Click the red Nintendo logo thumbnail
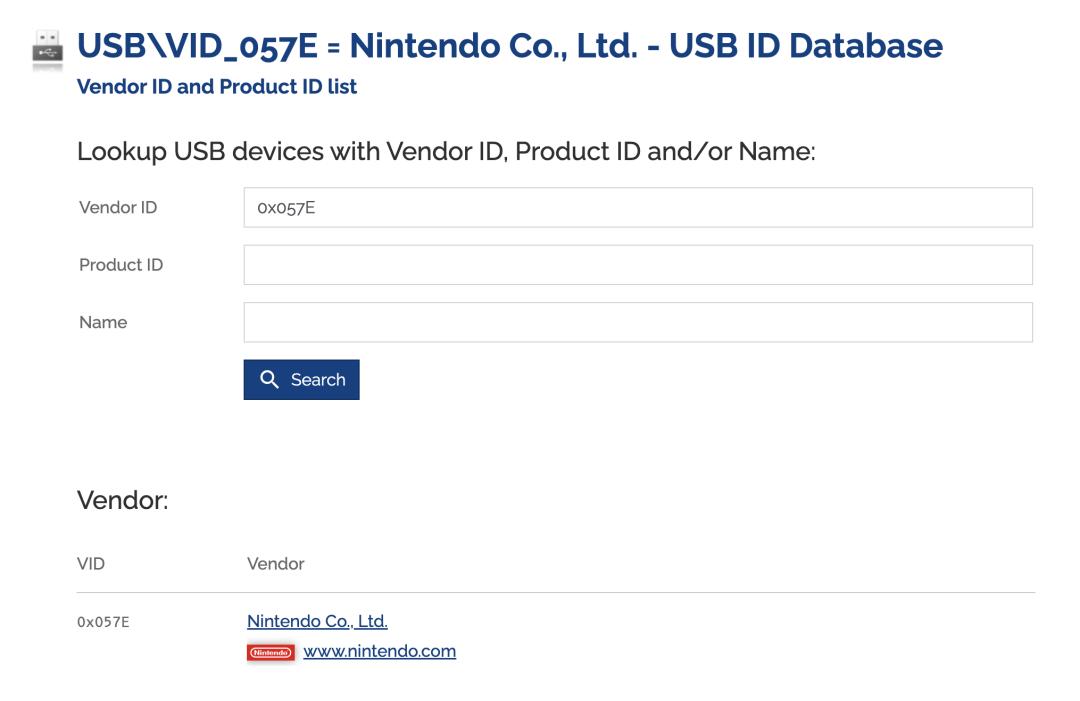This screenshot has height=701, width=1080. pyautogui.click(x=271, y=652)
